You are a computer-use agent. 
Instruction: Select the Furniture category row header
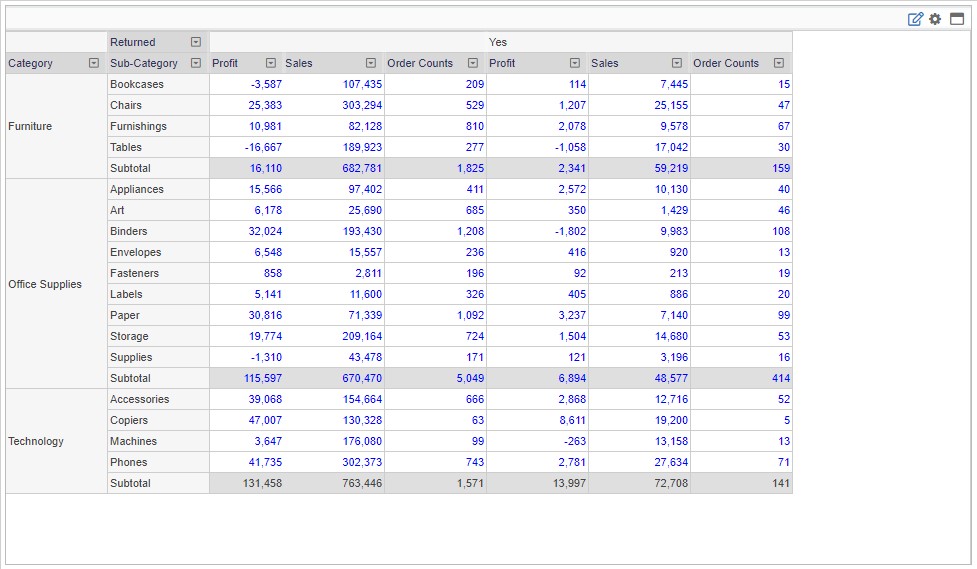30,126
